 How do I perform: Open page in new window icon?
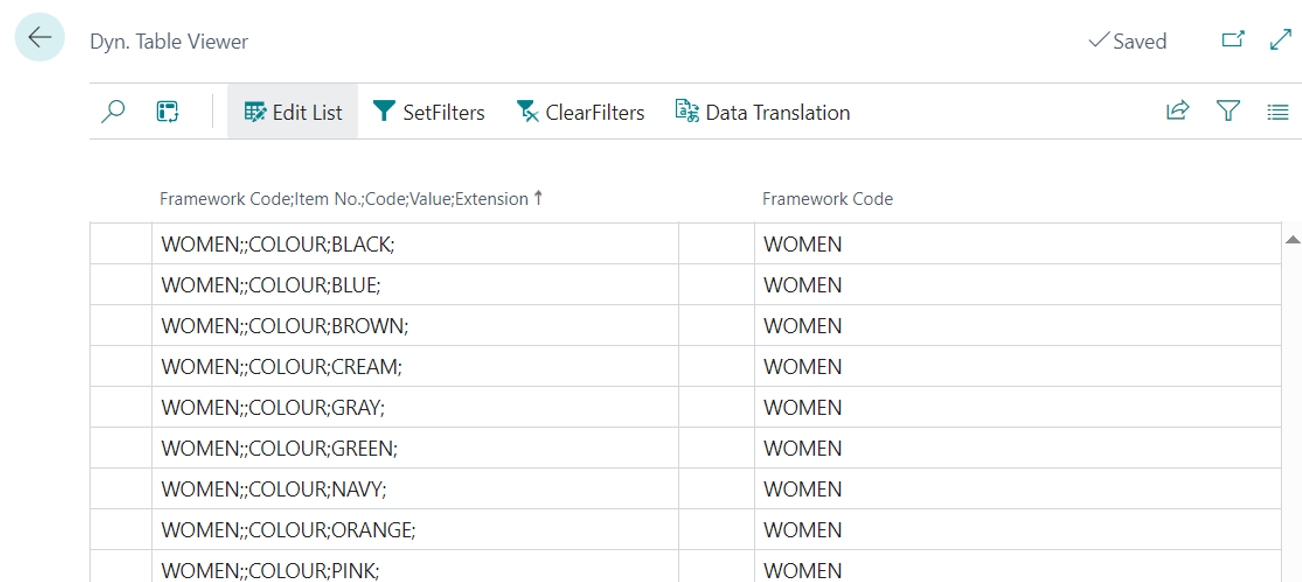click(1233, 40)
